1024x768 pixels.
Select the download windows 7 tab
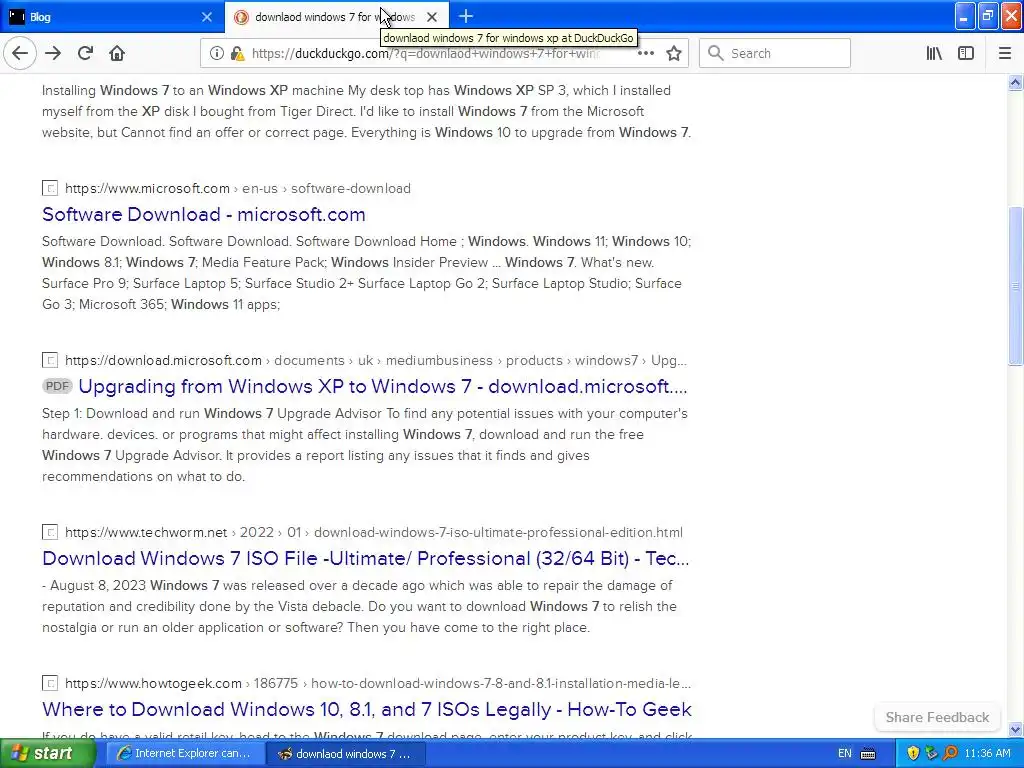click(336, 17)
